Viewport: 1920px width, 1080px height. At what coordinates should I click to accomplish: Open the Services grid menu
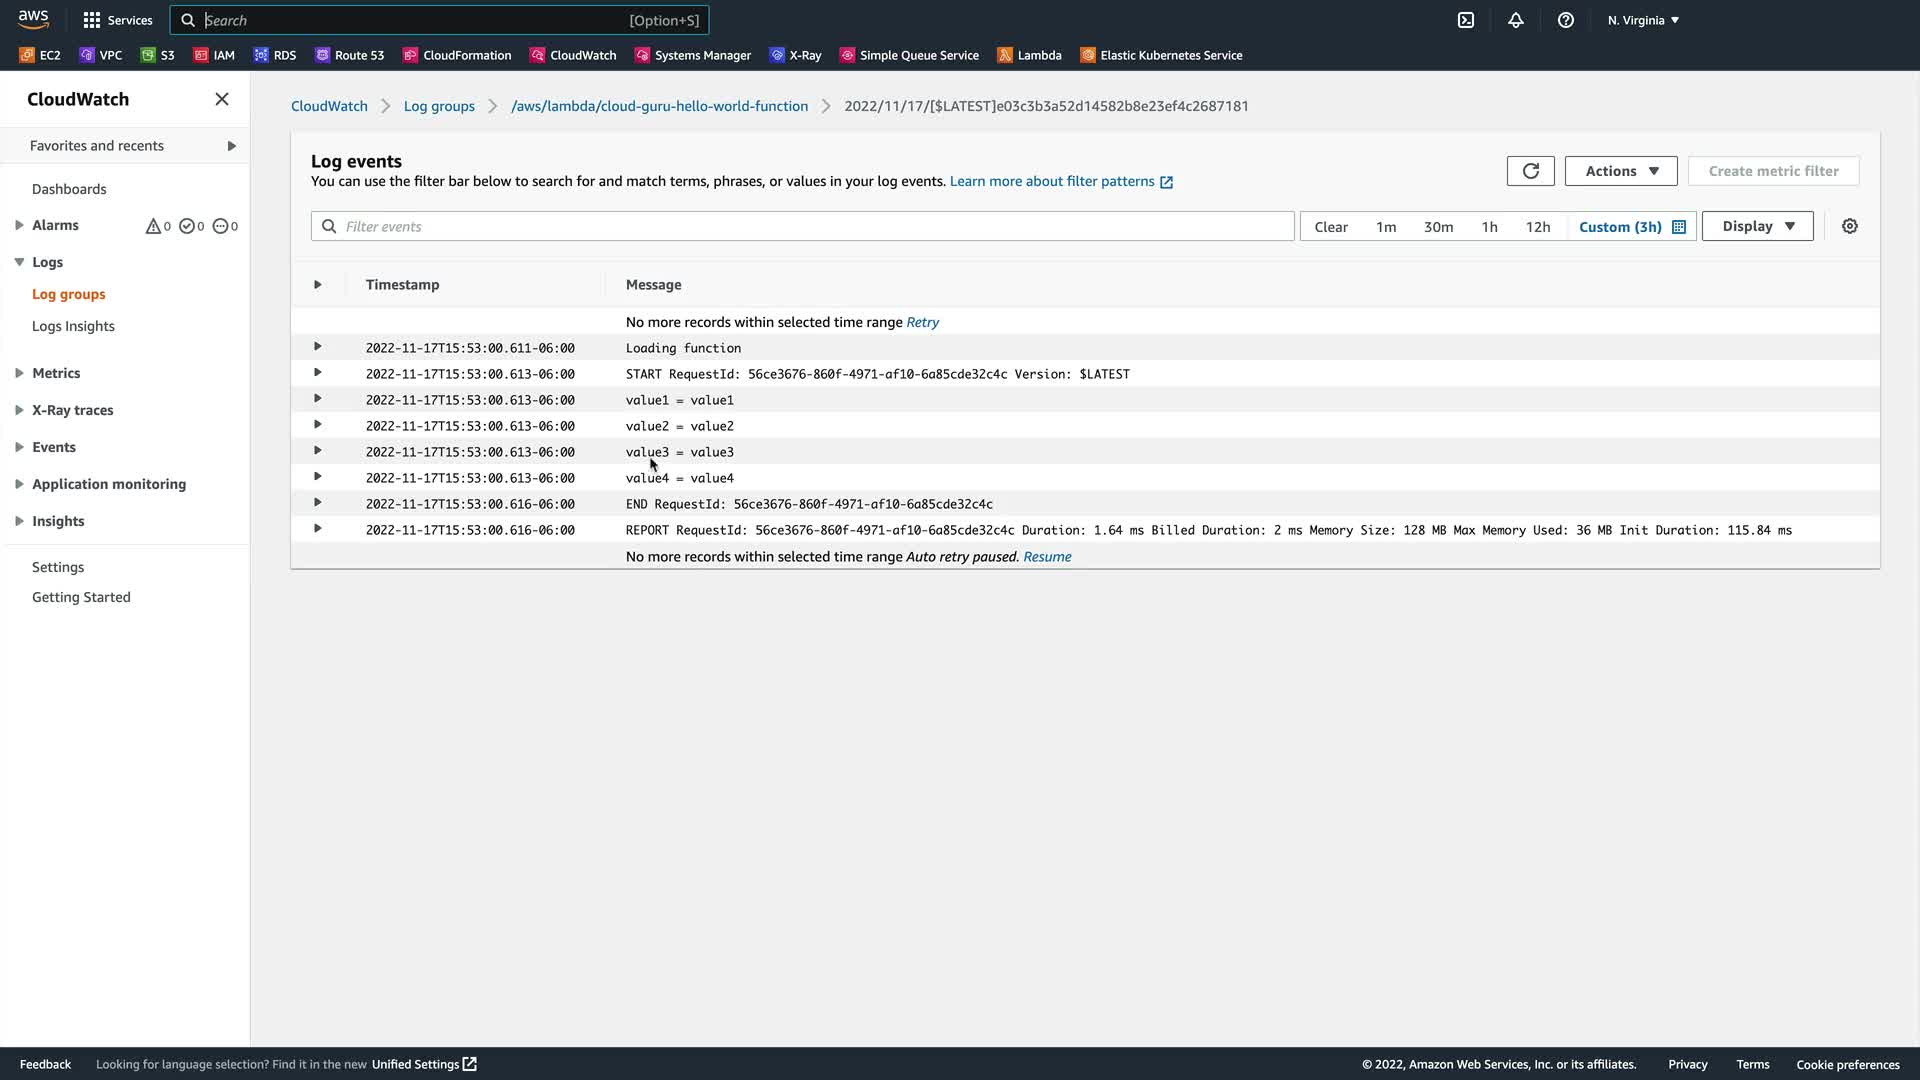118,20
